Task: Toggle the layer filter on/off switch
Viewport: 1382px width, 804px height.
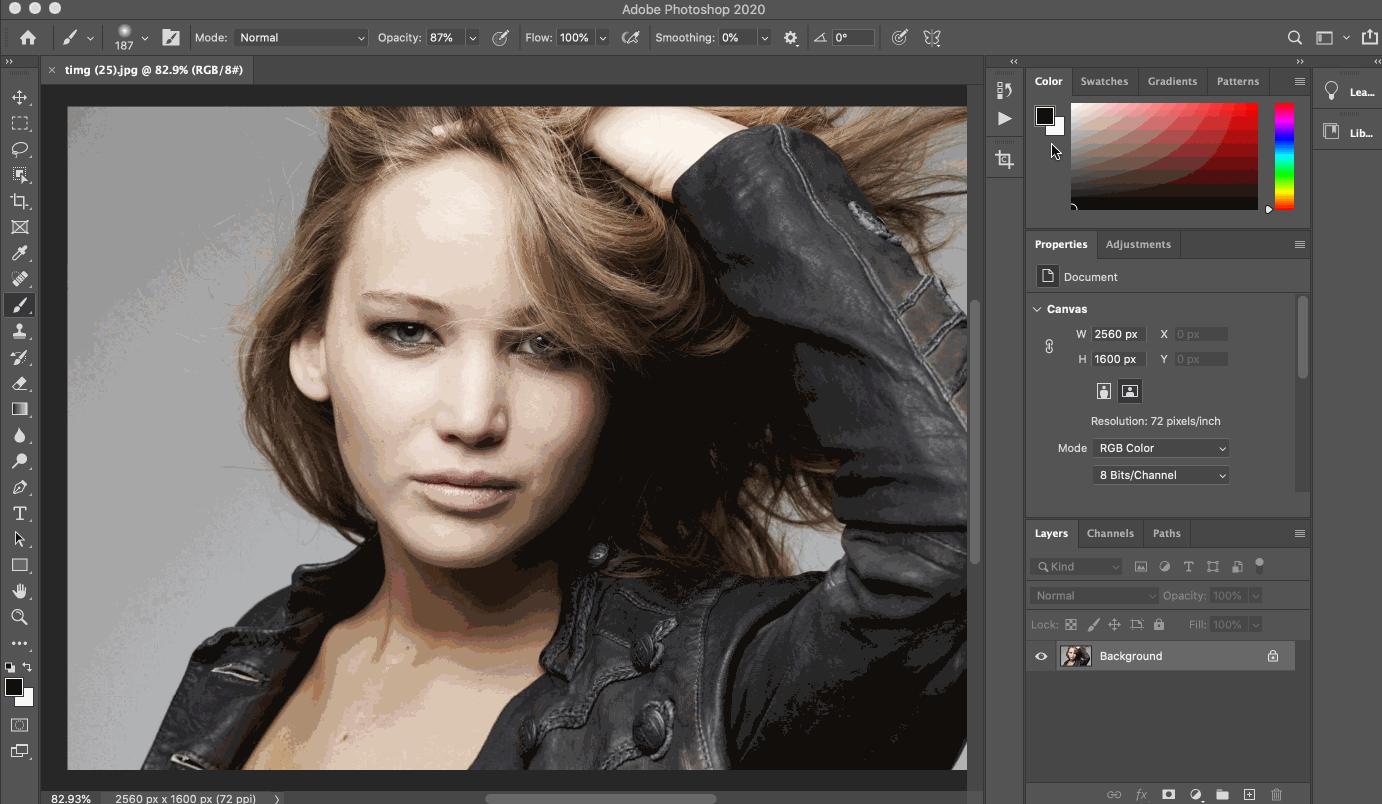Action: click(x=1259, y=565)
